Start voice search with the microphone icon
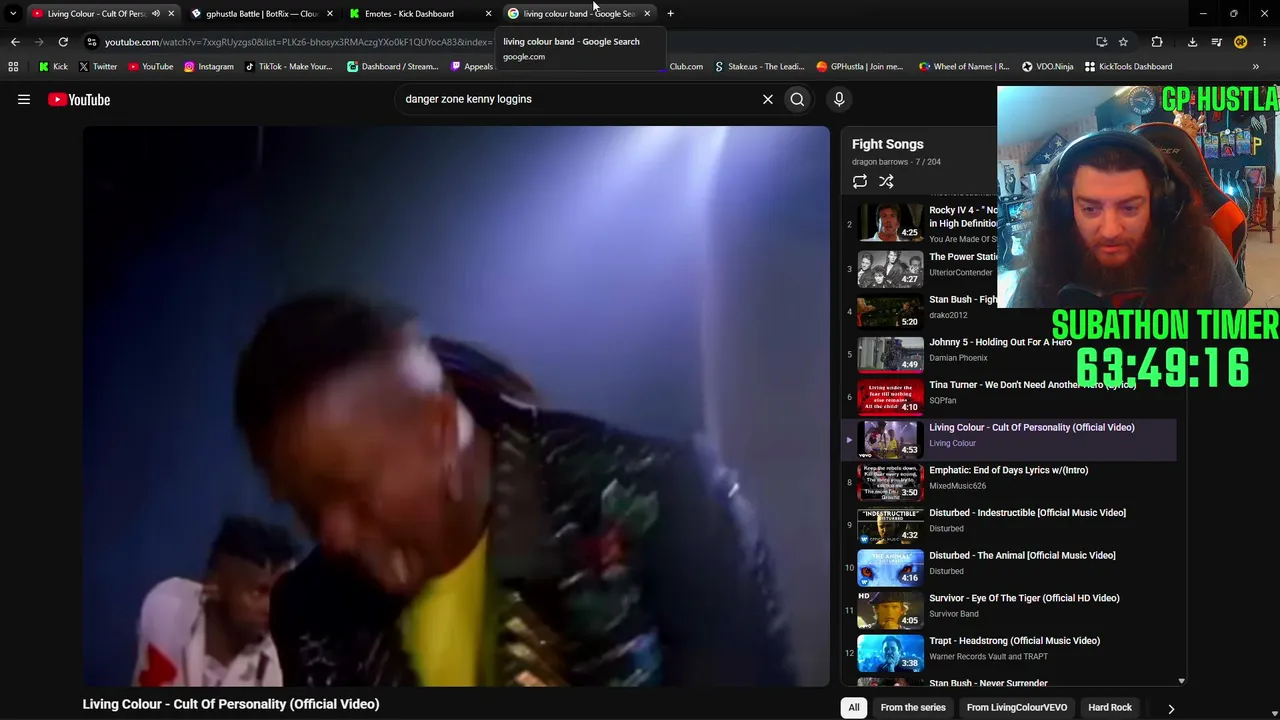 click(839, 99)
